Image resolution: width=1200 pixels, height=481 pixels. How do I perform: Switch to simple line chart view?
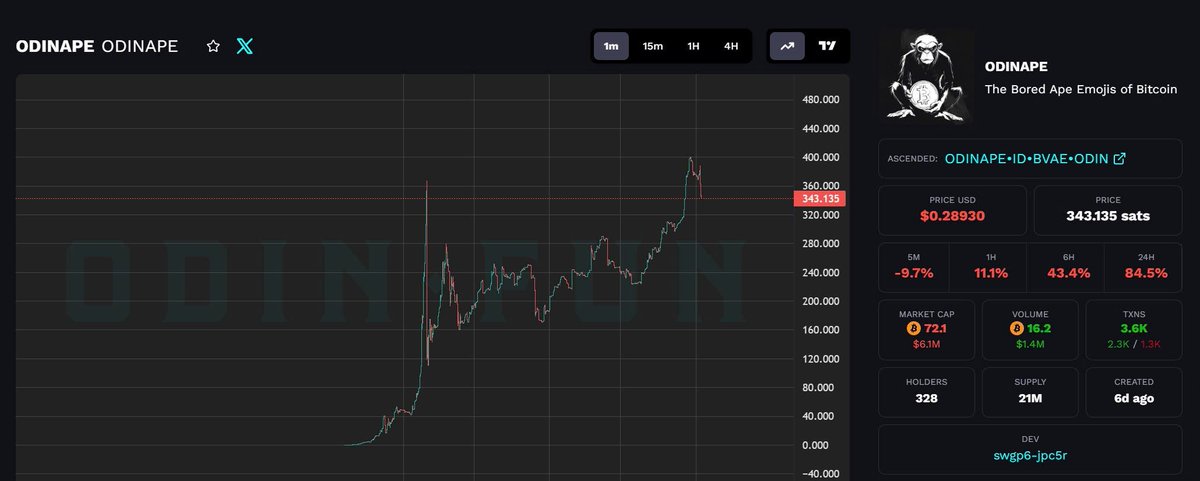click(x=787, y=46)
